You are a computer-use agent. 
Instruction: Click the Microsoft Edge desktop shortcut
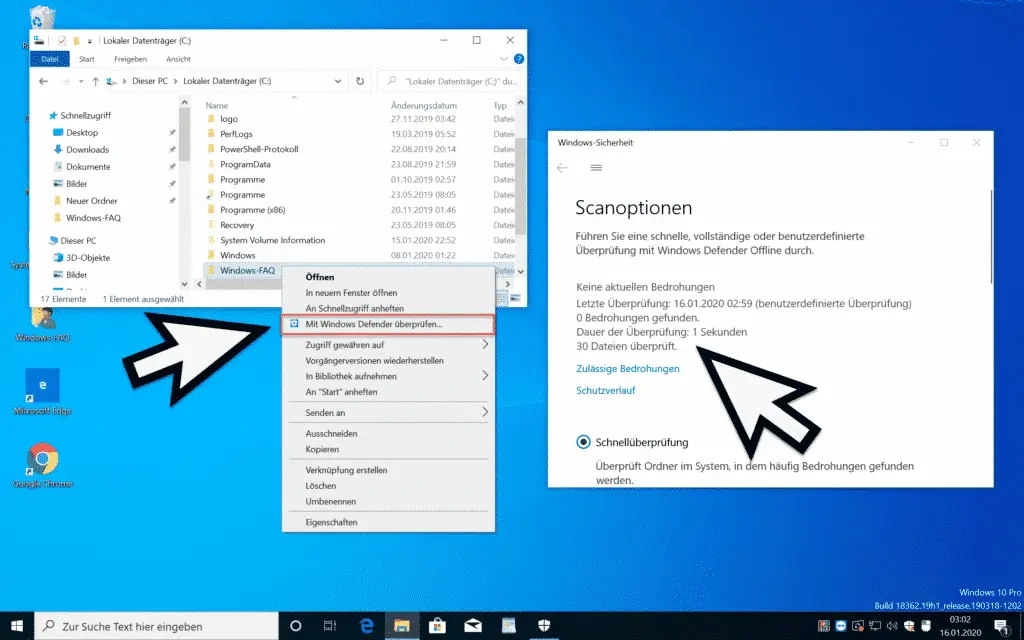(x=42, y=392)
